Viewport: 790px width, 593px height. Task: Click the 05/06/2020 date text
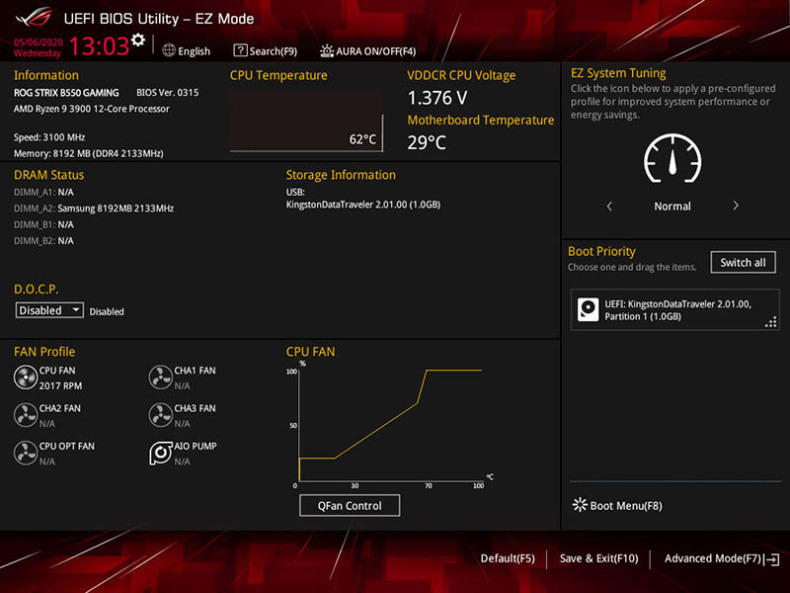[38, 42]
